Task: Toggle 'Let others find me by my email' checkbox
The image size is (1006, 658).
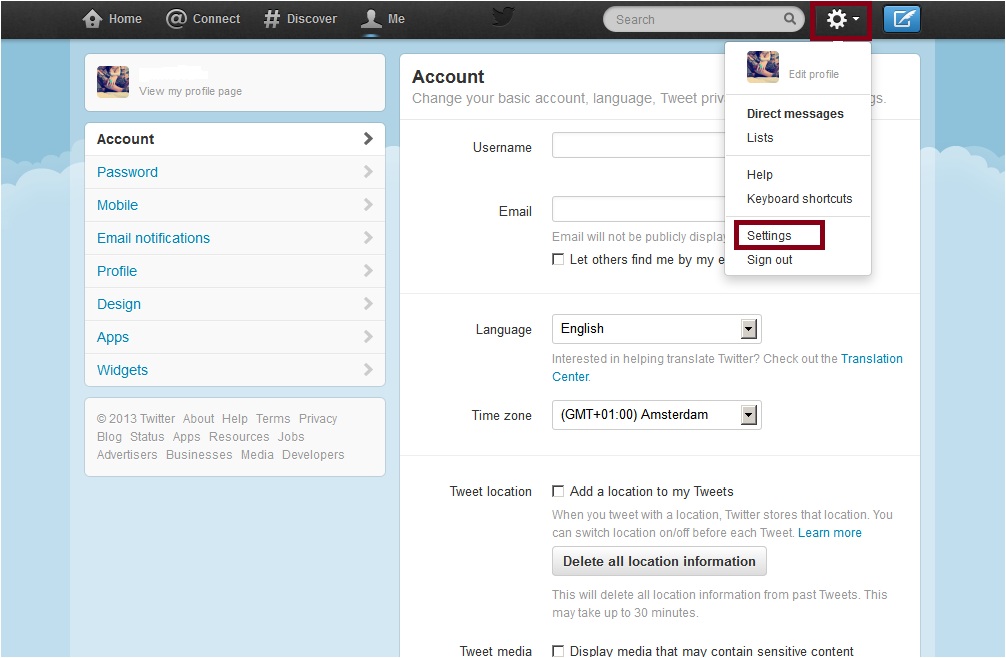Action: [x=558, y=259]
